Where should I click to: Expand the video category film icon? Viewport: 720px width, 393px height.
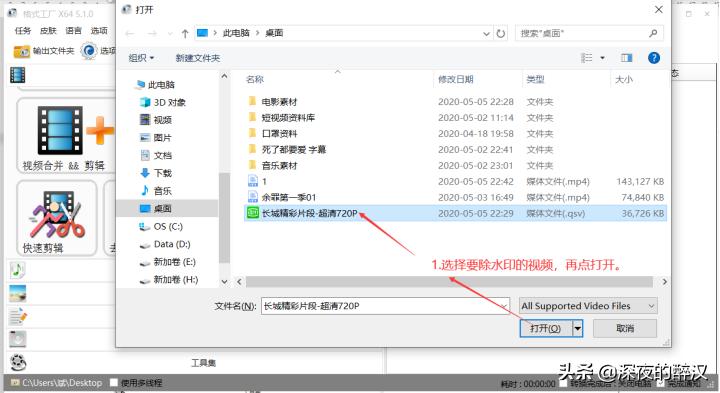pos(17,75)
